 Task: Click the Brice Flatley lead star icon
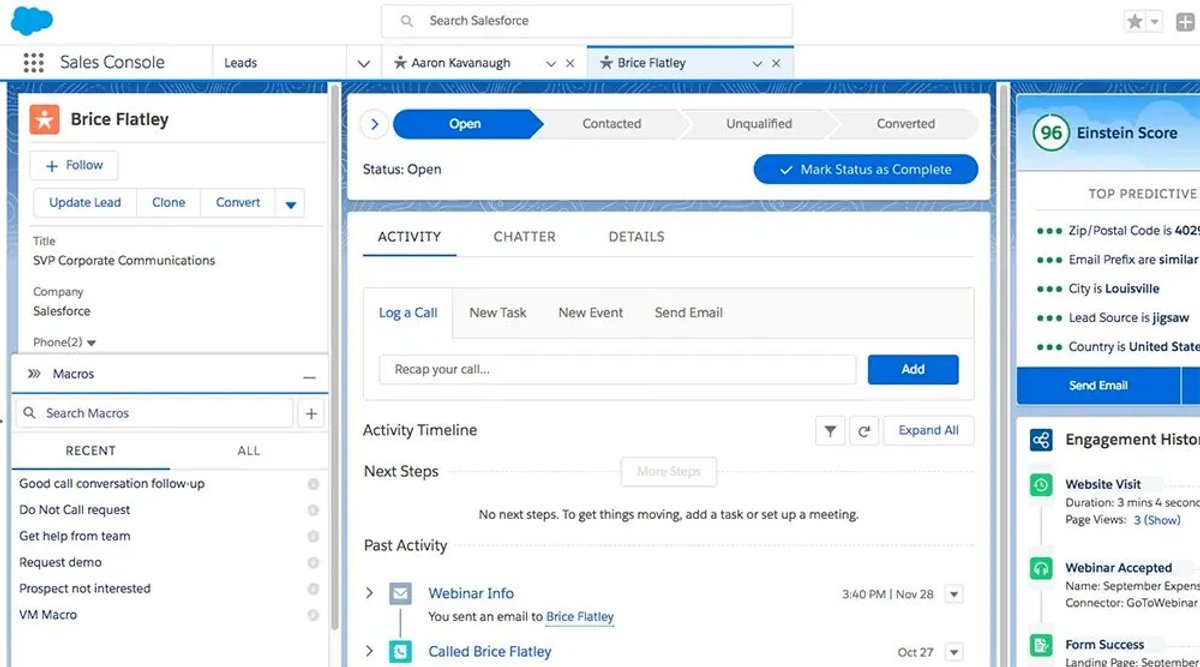pos(44,119)
